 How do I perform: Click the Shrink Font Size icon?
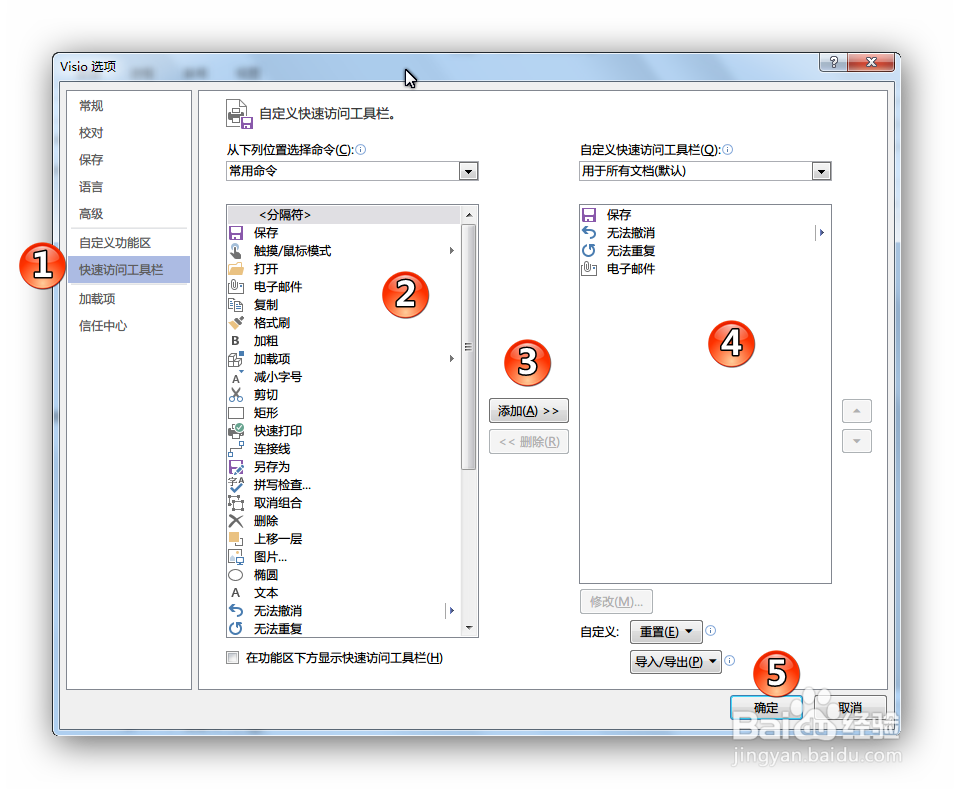coord(235,377)
